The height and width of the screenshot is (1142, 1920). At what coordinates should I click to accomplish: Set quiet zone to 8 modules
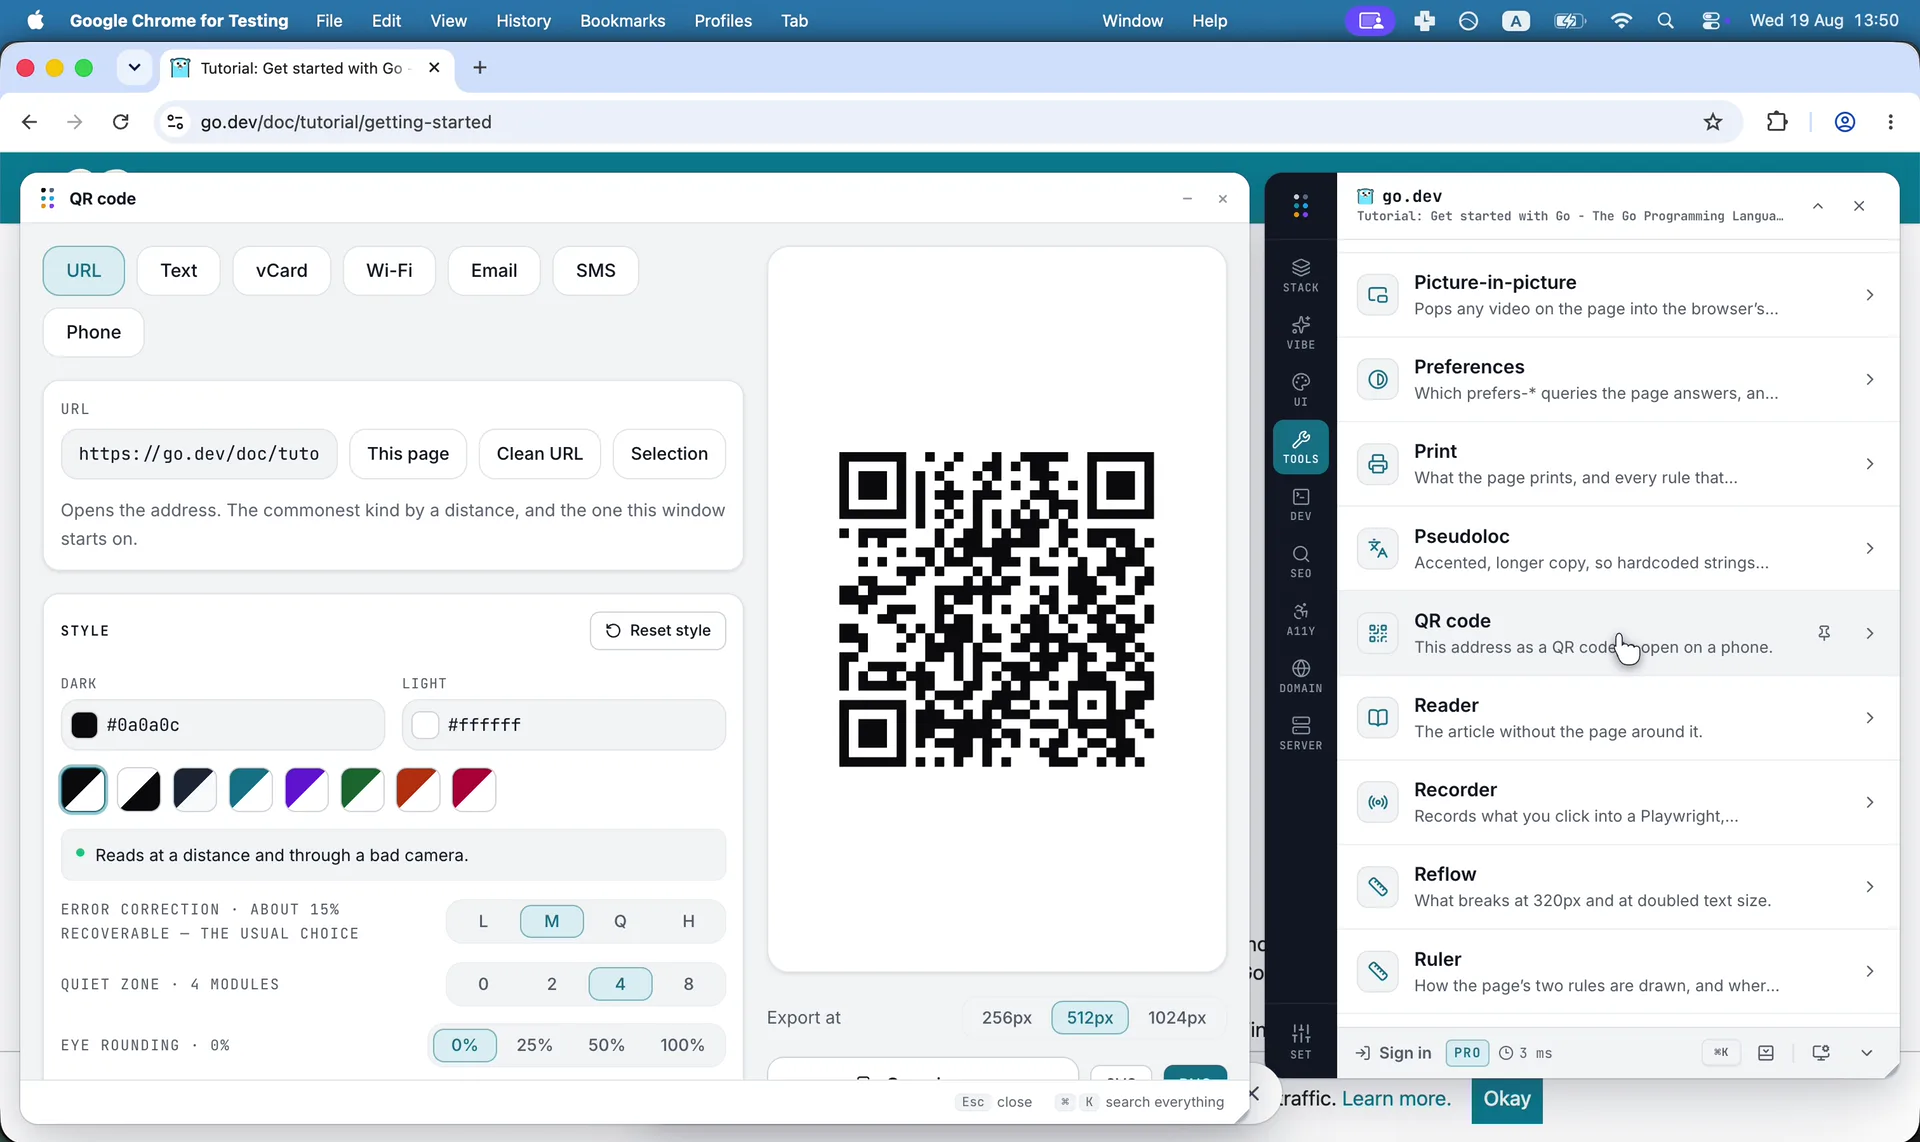(x=688, y=984)
